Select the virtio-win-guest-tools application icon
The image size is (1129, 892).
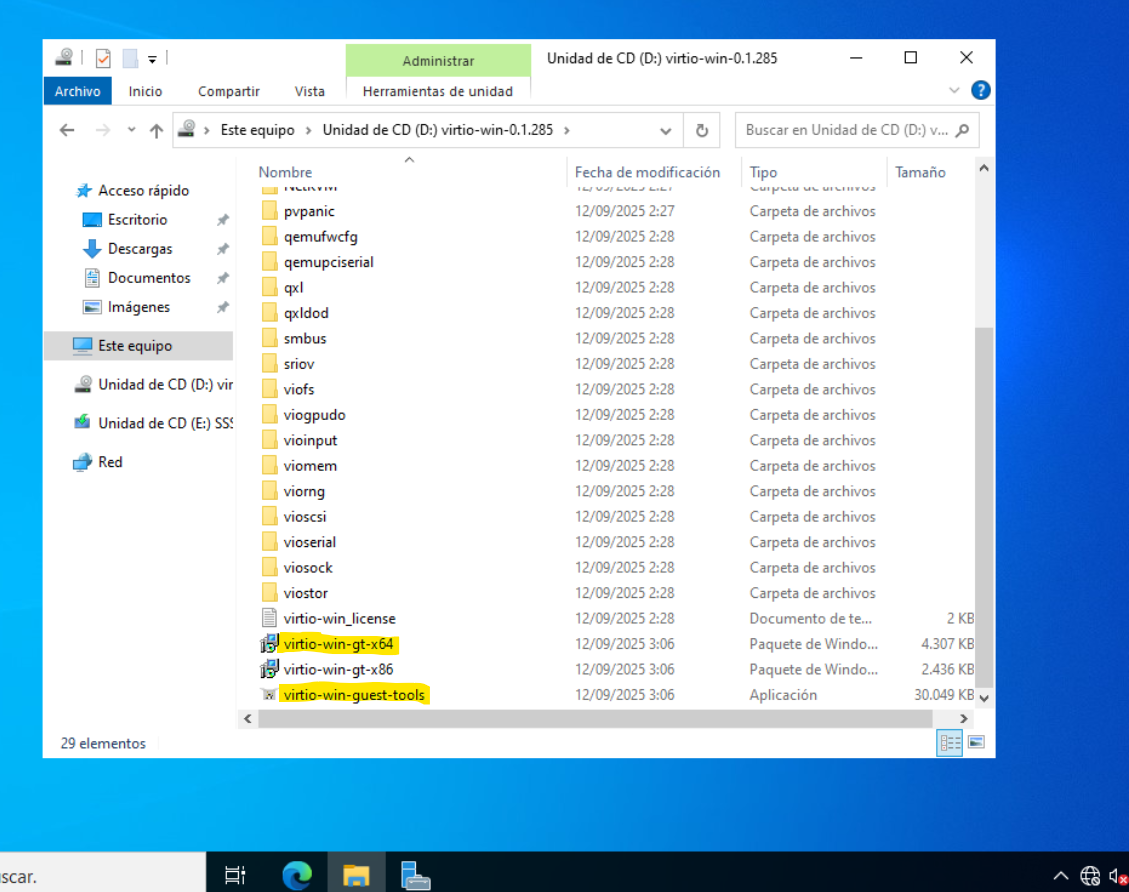tap(269, 695)
